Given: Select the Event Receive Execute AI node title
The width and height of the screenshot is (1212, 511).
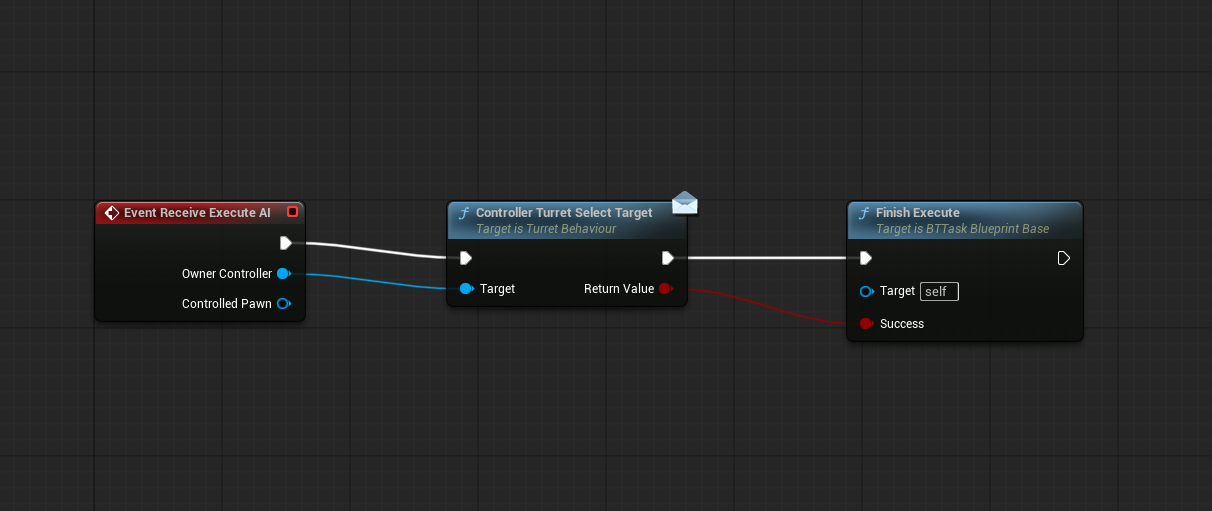Looking at the screenshot, I should pos(197,213).
